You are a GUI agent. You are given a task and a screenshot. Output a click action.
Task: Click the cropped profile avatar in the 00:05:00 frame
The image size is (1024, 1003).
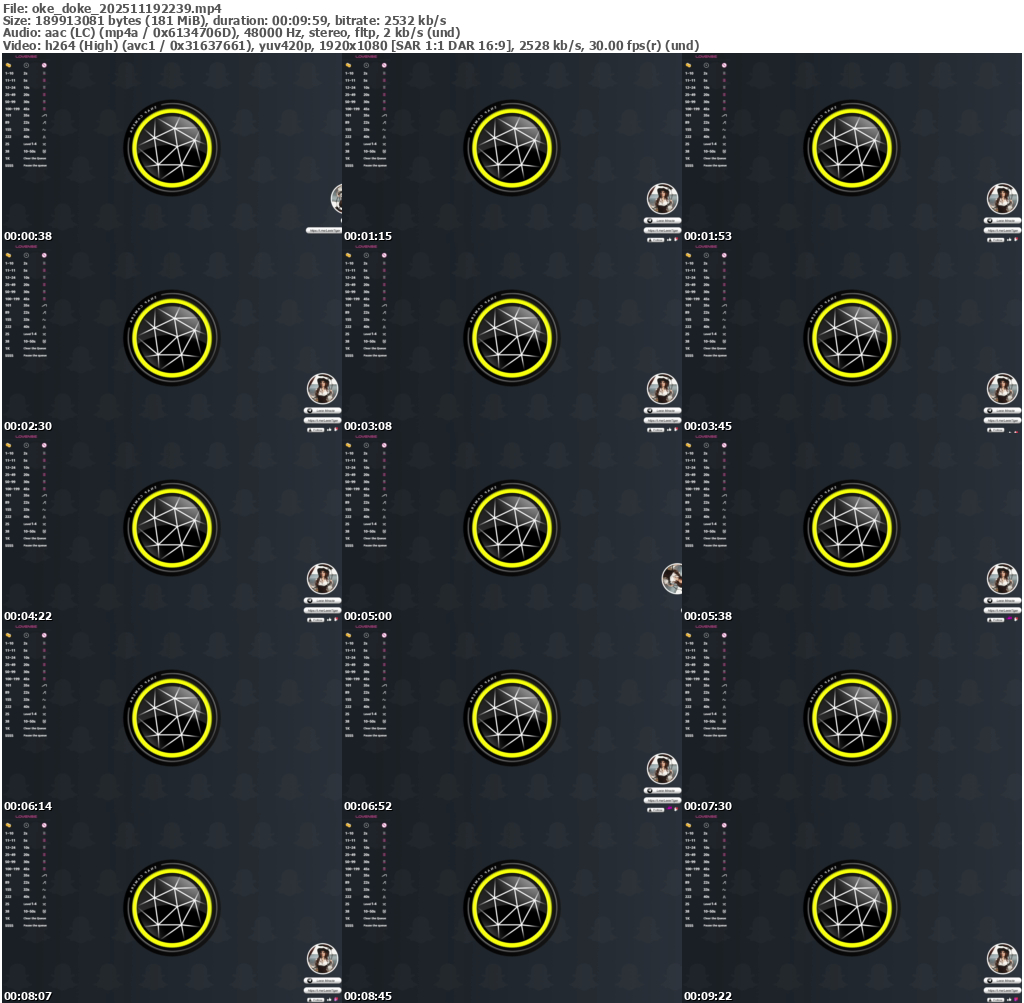[x=673, y=578]
